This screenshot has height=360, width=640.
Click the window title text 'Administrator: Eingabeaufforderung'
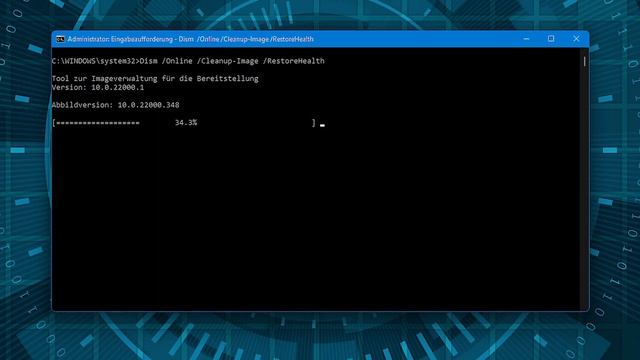120,39
